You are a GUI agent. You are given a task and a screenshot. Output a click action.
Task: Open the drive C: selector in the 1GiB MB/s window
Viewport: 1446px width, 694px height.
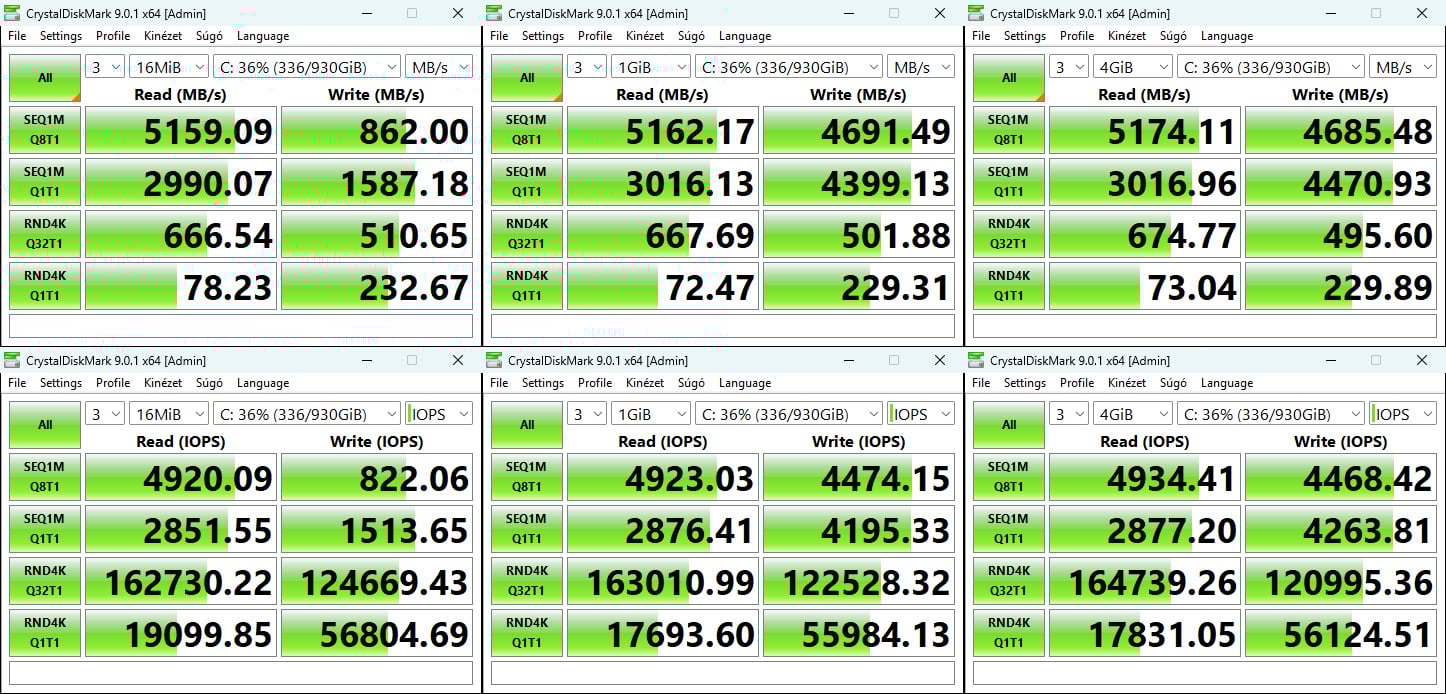(x=787, y=67)
